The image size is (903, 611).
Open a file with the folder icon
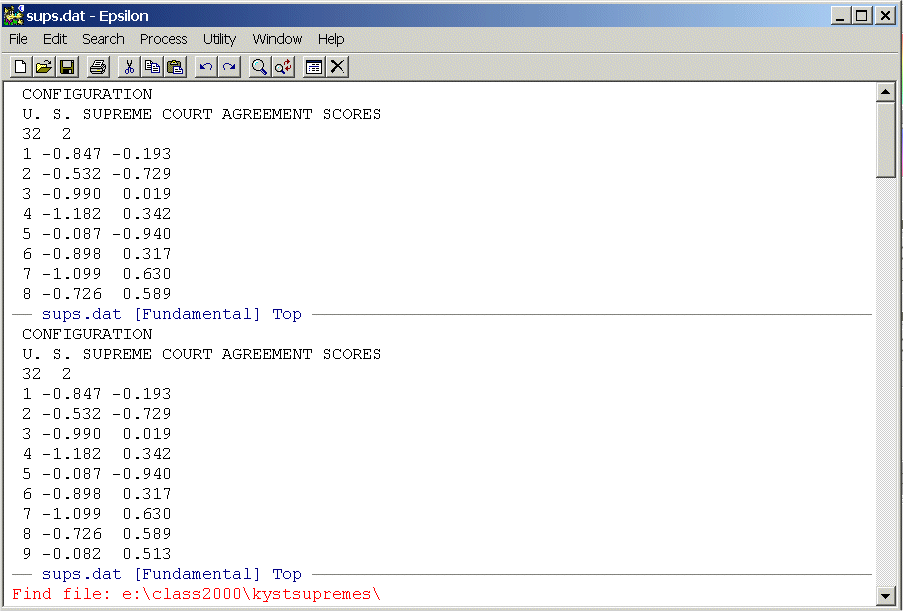pos(43,67)
